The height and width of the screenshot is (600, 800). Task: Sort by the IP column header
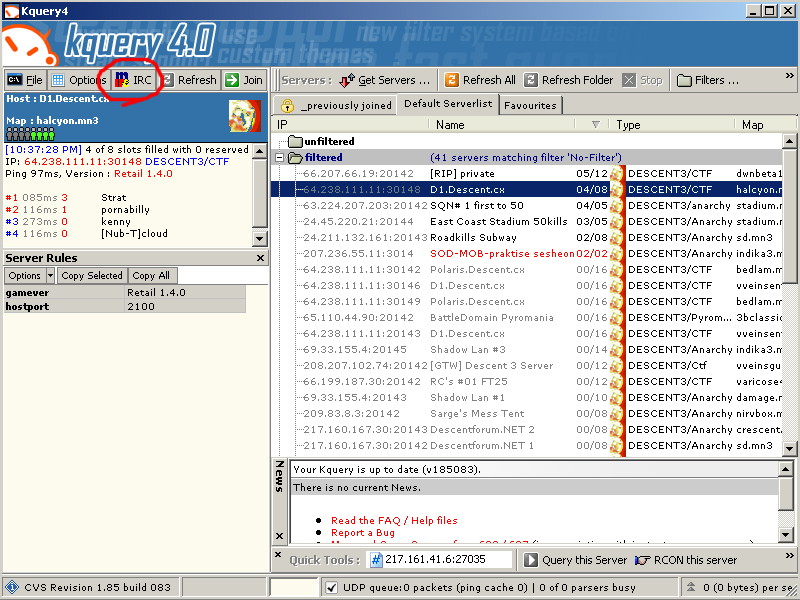pos(351,125)
